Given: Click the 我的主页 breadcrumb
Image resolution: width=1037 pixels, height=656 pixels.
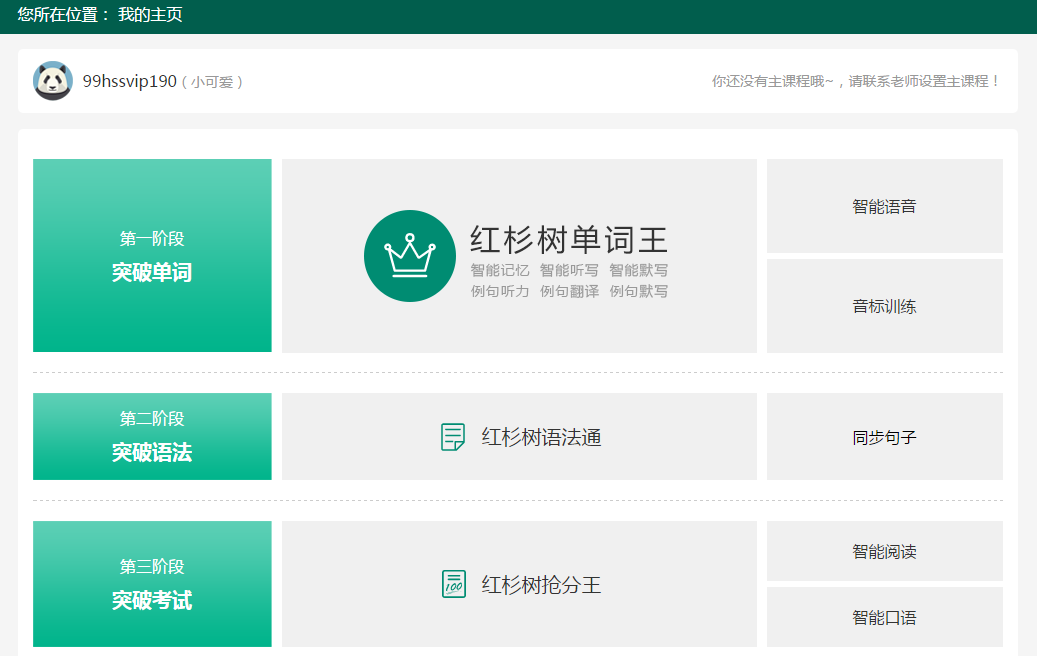Looking at the screenshot, I should (150, 15).
